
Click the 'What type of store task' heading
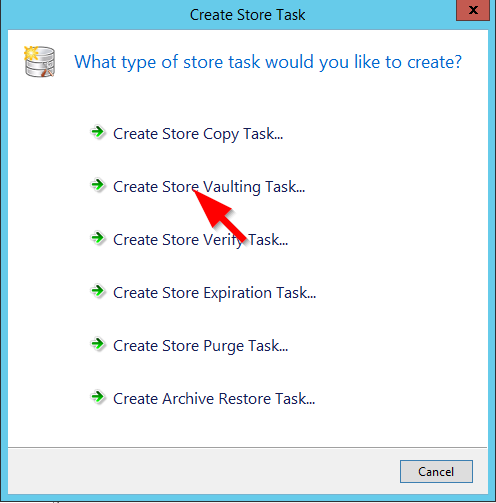(x=268, y=62)
